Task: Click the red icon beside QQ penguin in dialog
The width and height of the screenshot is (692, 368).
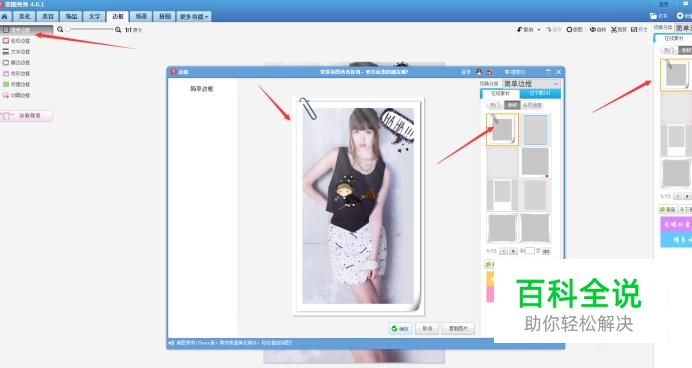Action: [489, 71]
